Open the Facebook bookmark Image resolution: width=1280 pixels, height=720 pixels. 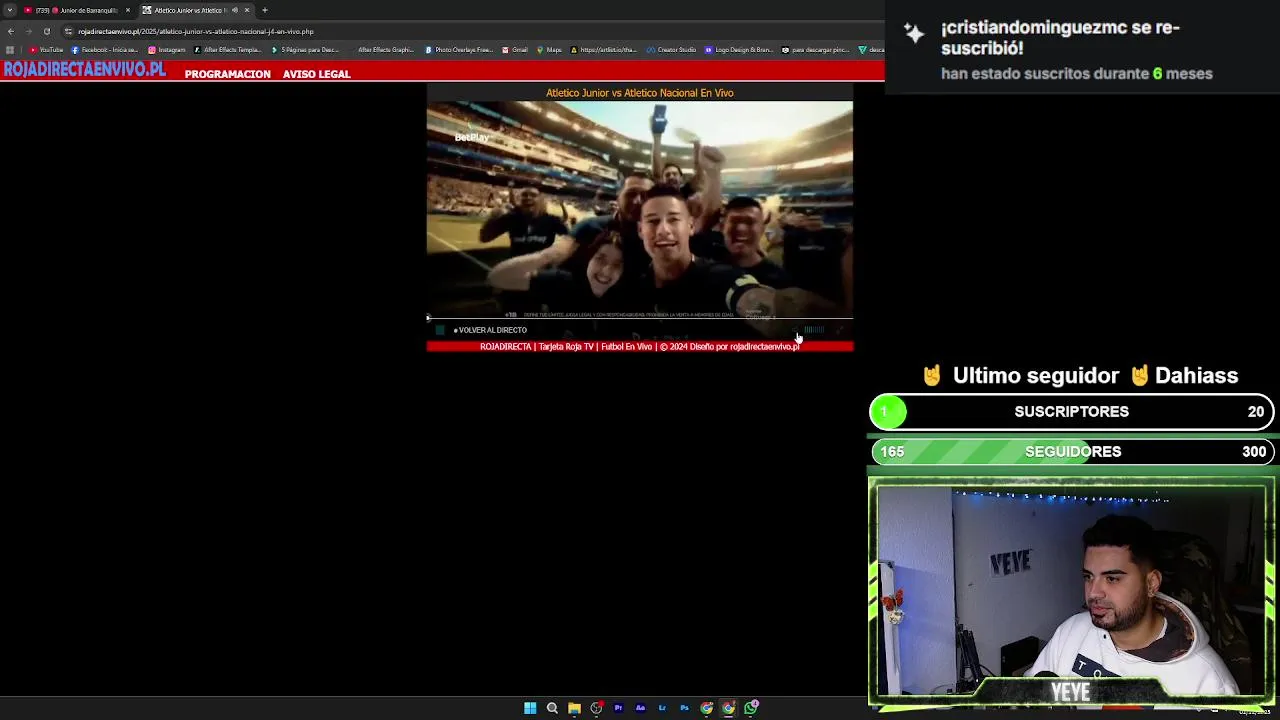tap(105, 49)
